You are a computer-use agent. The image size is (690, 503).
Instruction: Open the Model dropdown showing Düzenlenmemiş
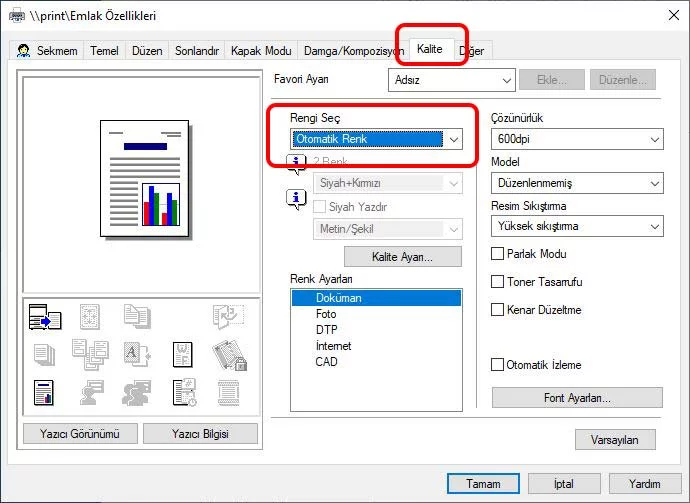(x=577, y=183)
